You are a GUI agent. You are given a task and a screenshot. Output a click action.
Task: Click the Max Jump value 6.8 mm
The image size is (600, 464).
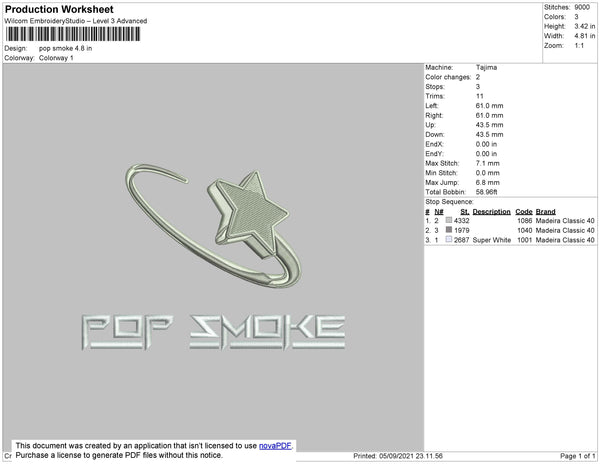coord(488,182)
